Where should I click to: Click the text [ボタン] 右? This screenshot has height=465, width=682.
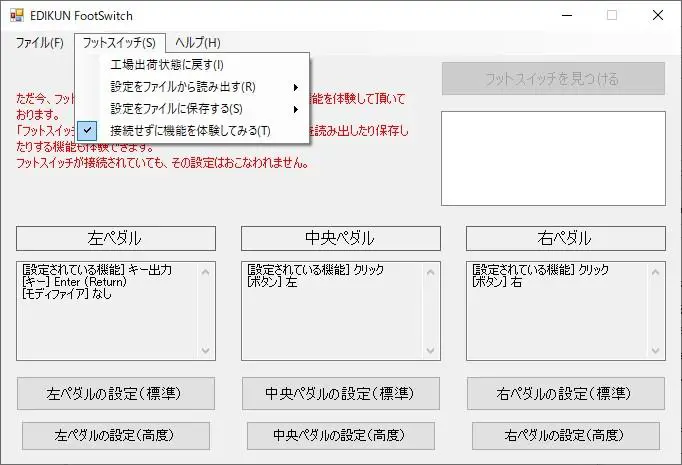pyautogui.click(x=497, y=282)
